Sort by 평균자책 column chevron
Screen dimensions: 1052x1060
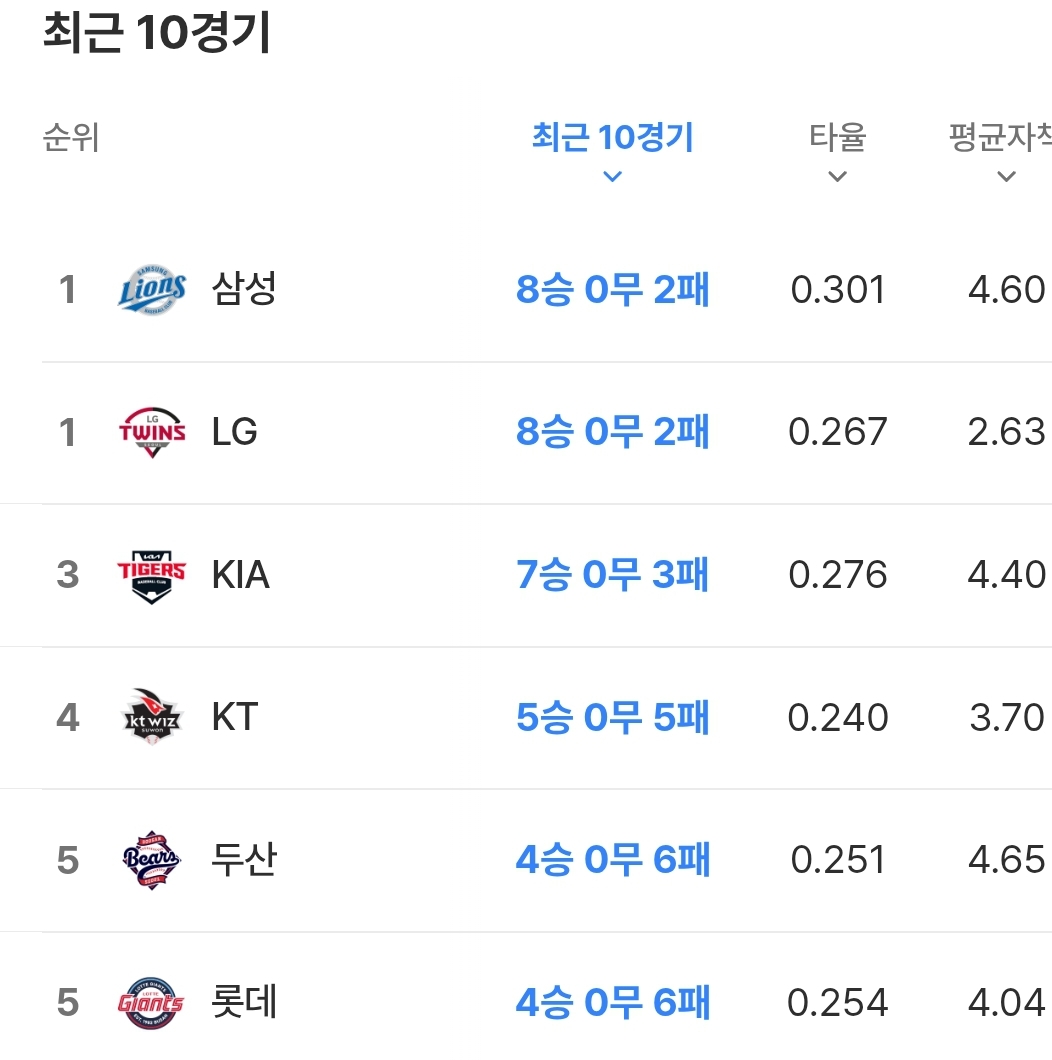tap(1007, 177)
